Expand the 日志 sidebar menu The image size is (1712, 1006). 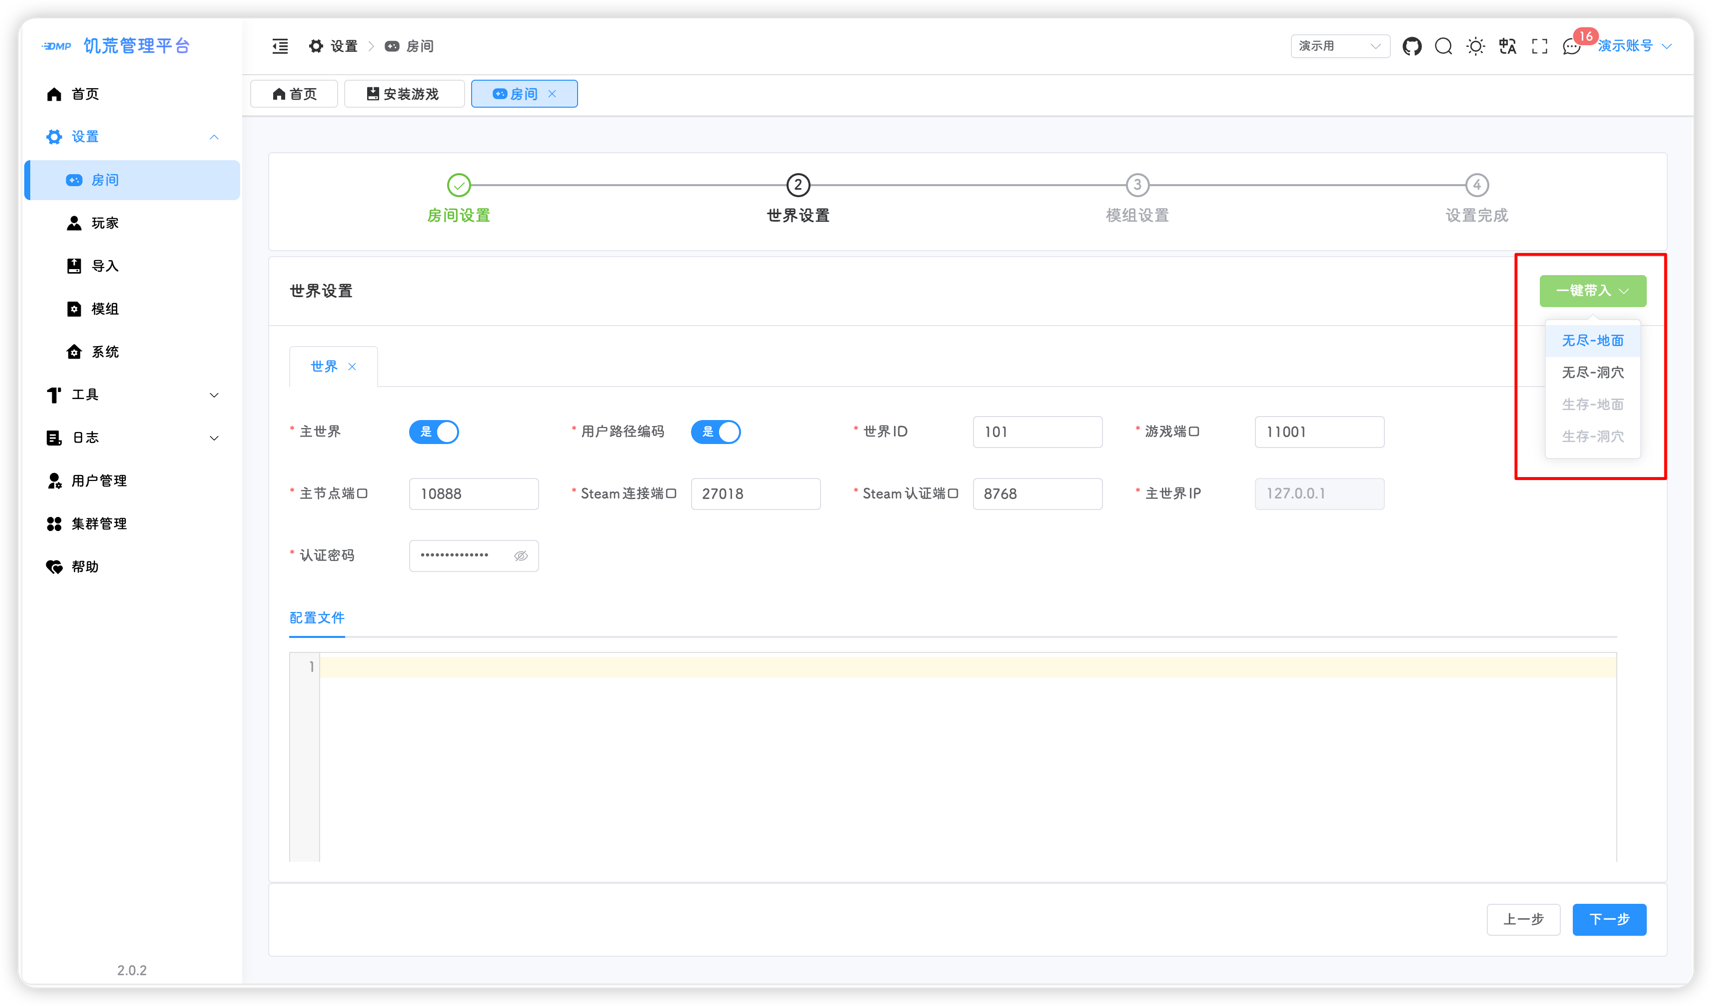[132, 438]
